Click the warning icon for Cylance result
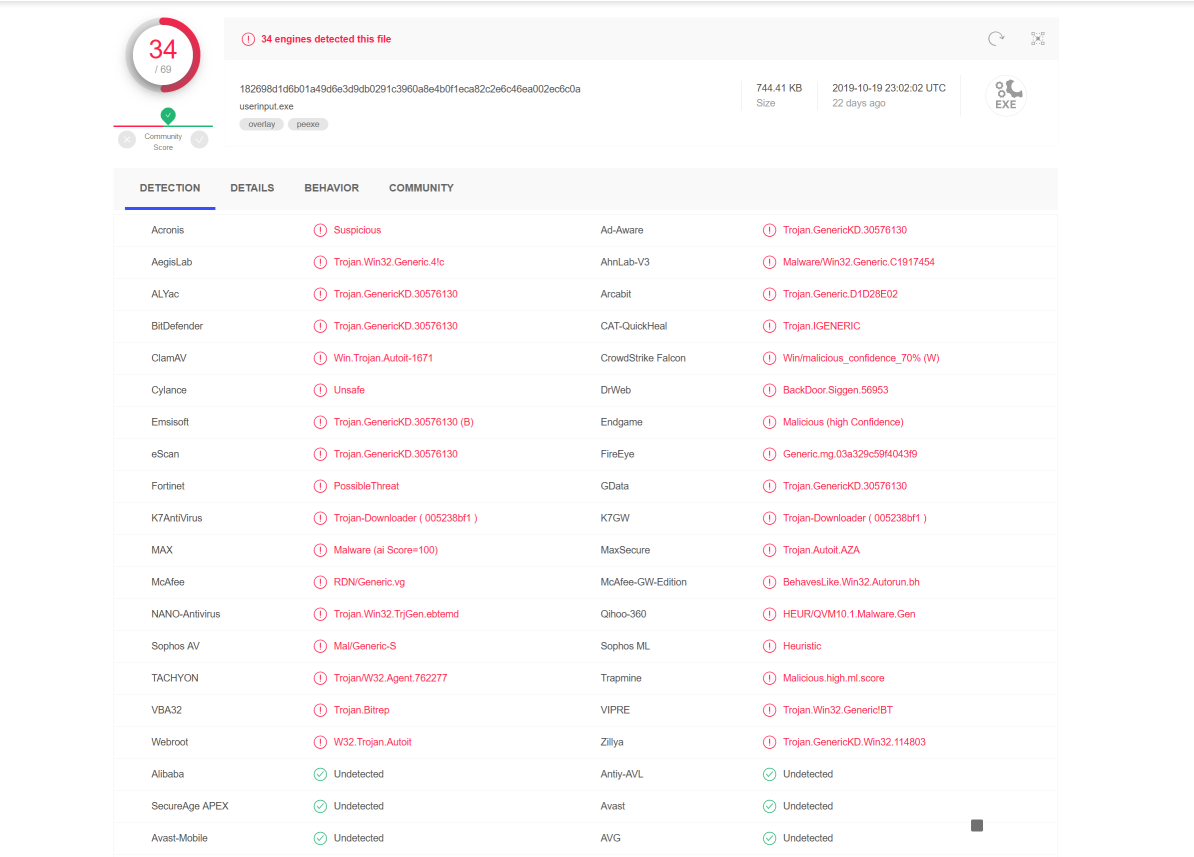The height and width of the screenshot is (857, 1194). coord(320,390)
